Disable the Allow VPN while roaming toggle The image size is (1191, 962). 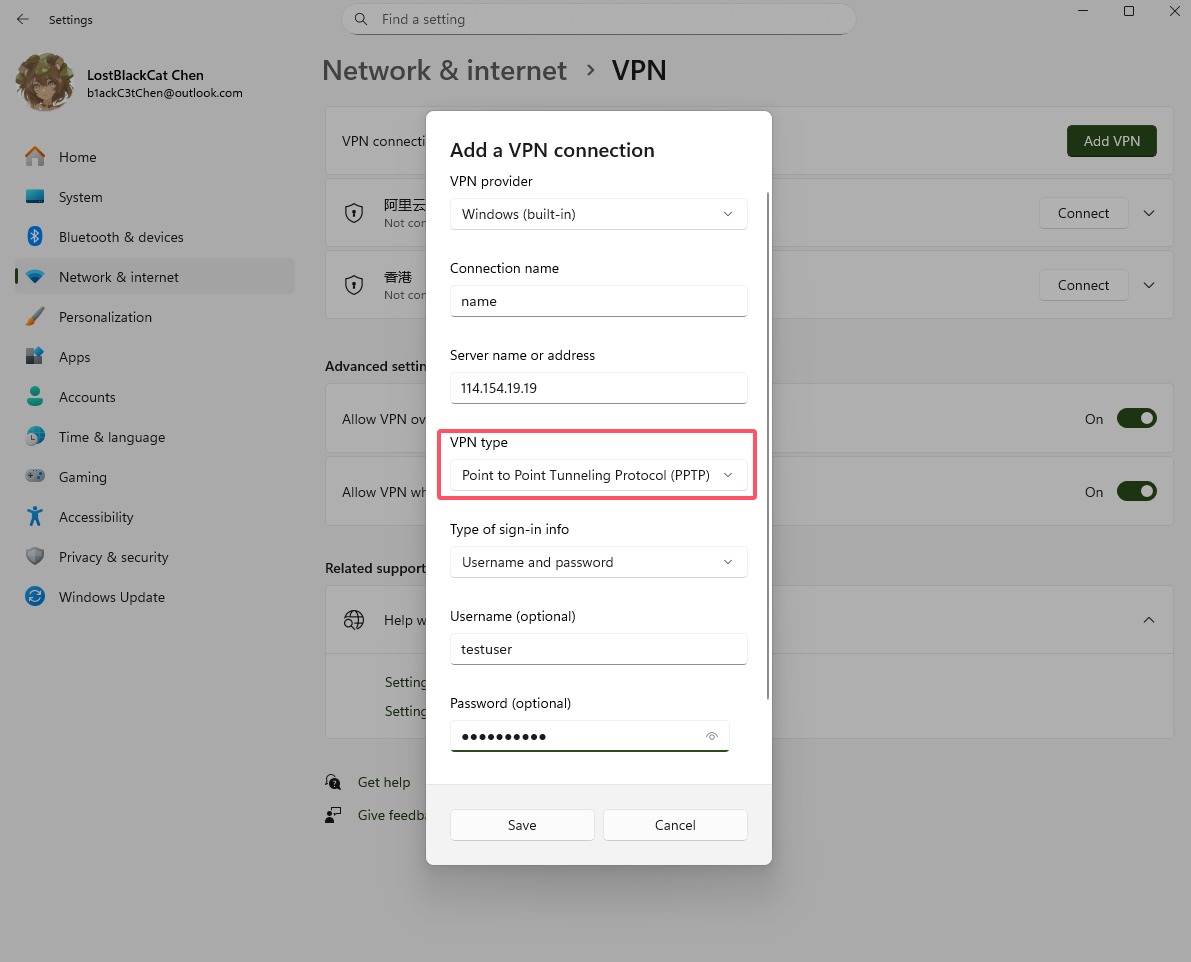(1137, 491)
